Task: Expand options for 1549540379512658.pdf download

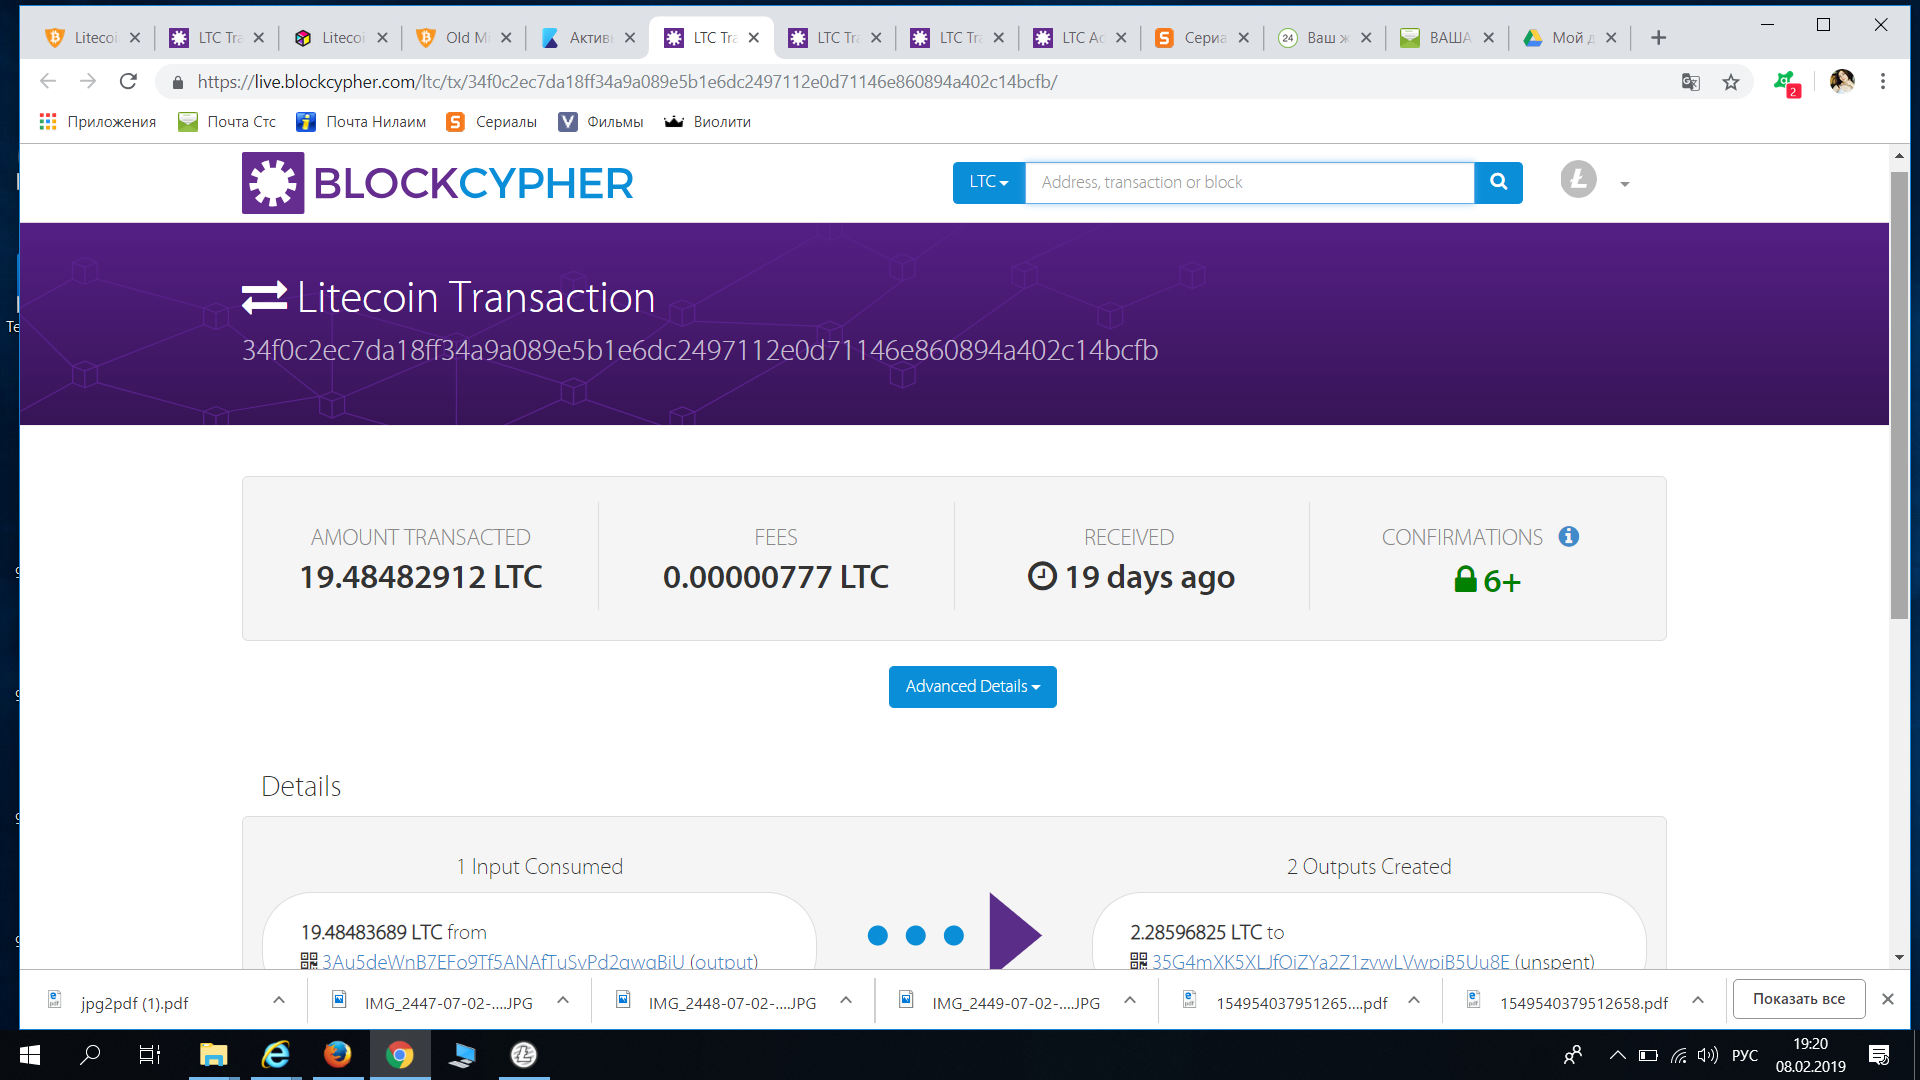Action: 1698,1000
